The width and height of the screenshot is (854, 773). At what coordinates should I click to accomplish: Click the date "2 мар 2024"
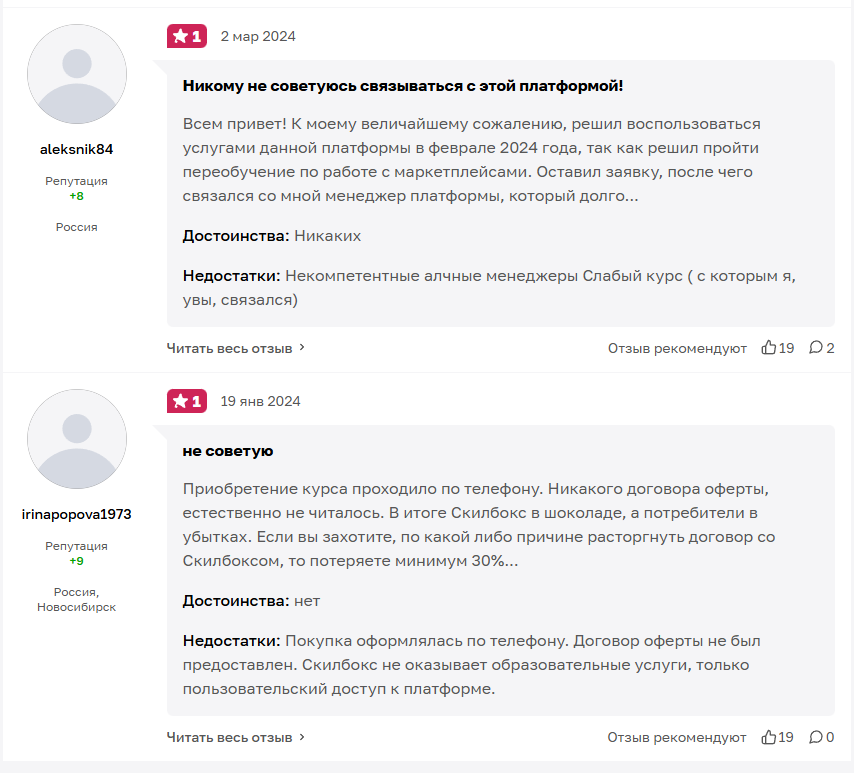point(258,36)
